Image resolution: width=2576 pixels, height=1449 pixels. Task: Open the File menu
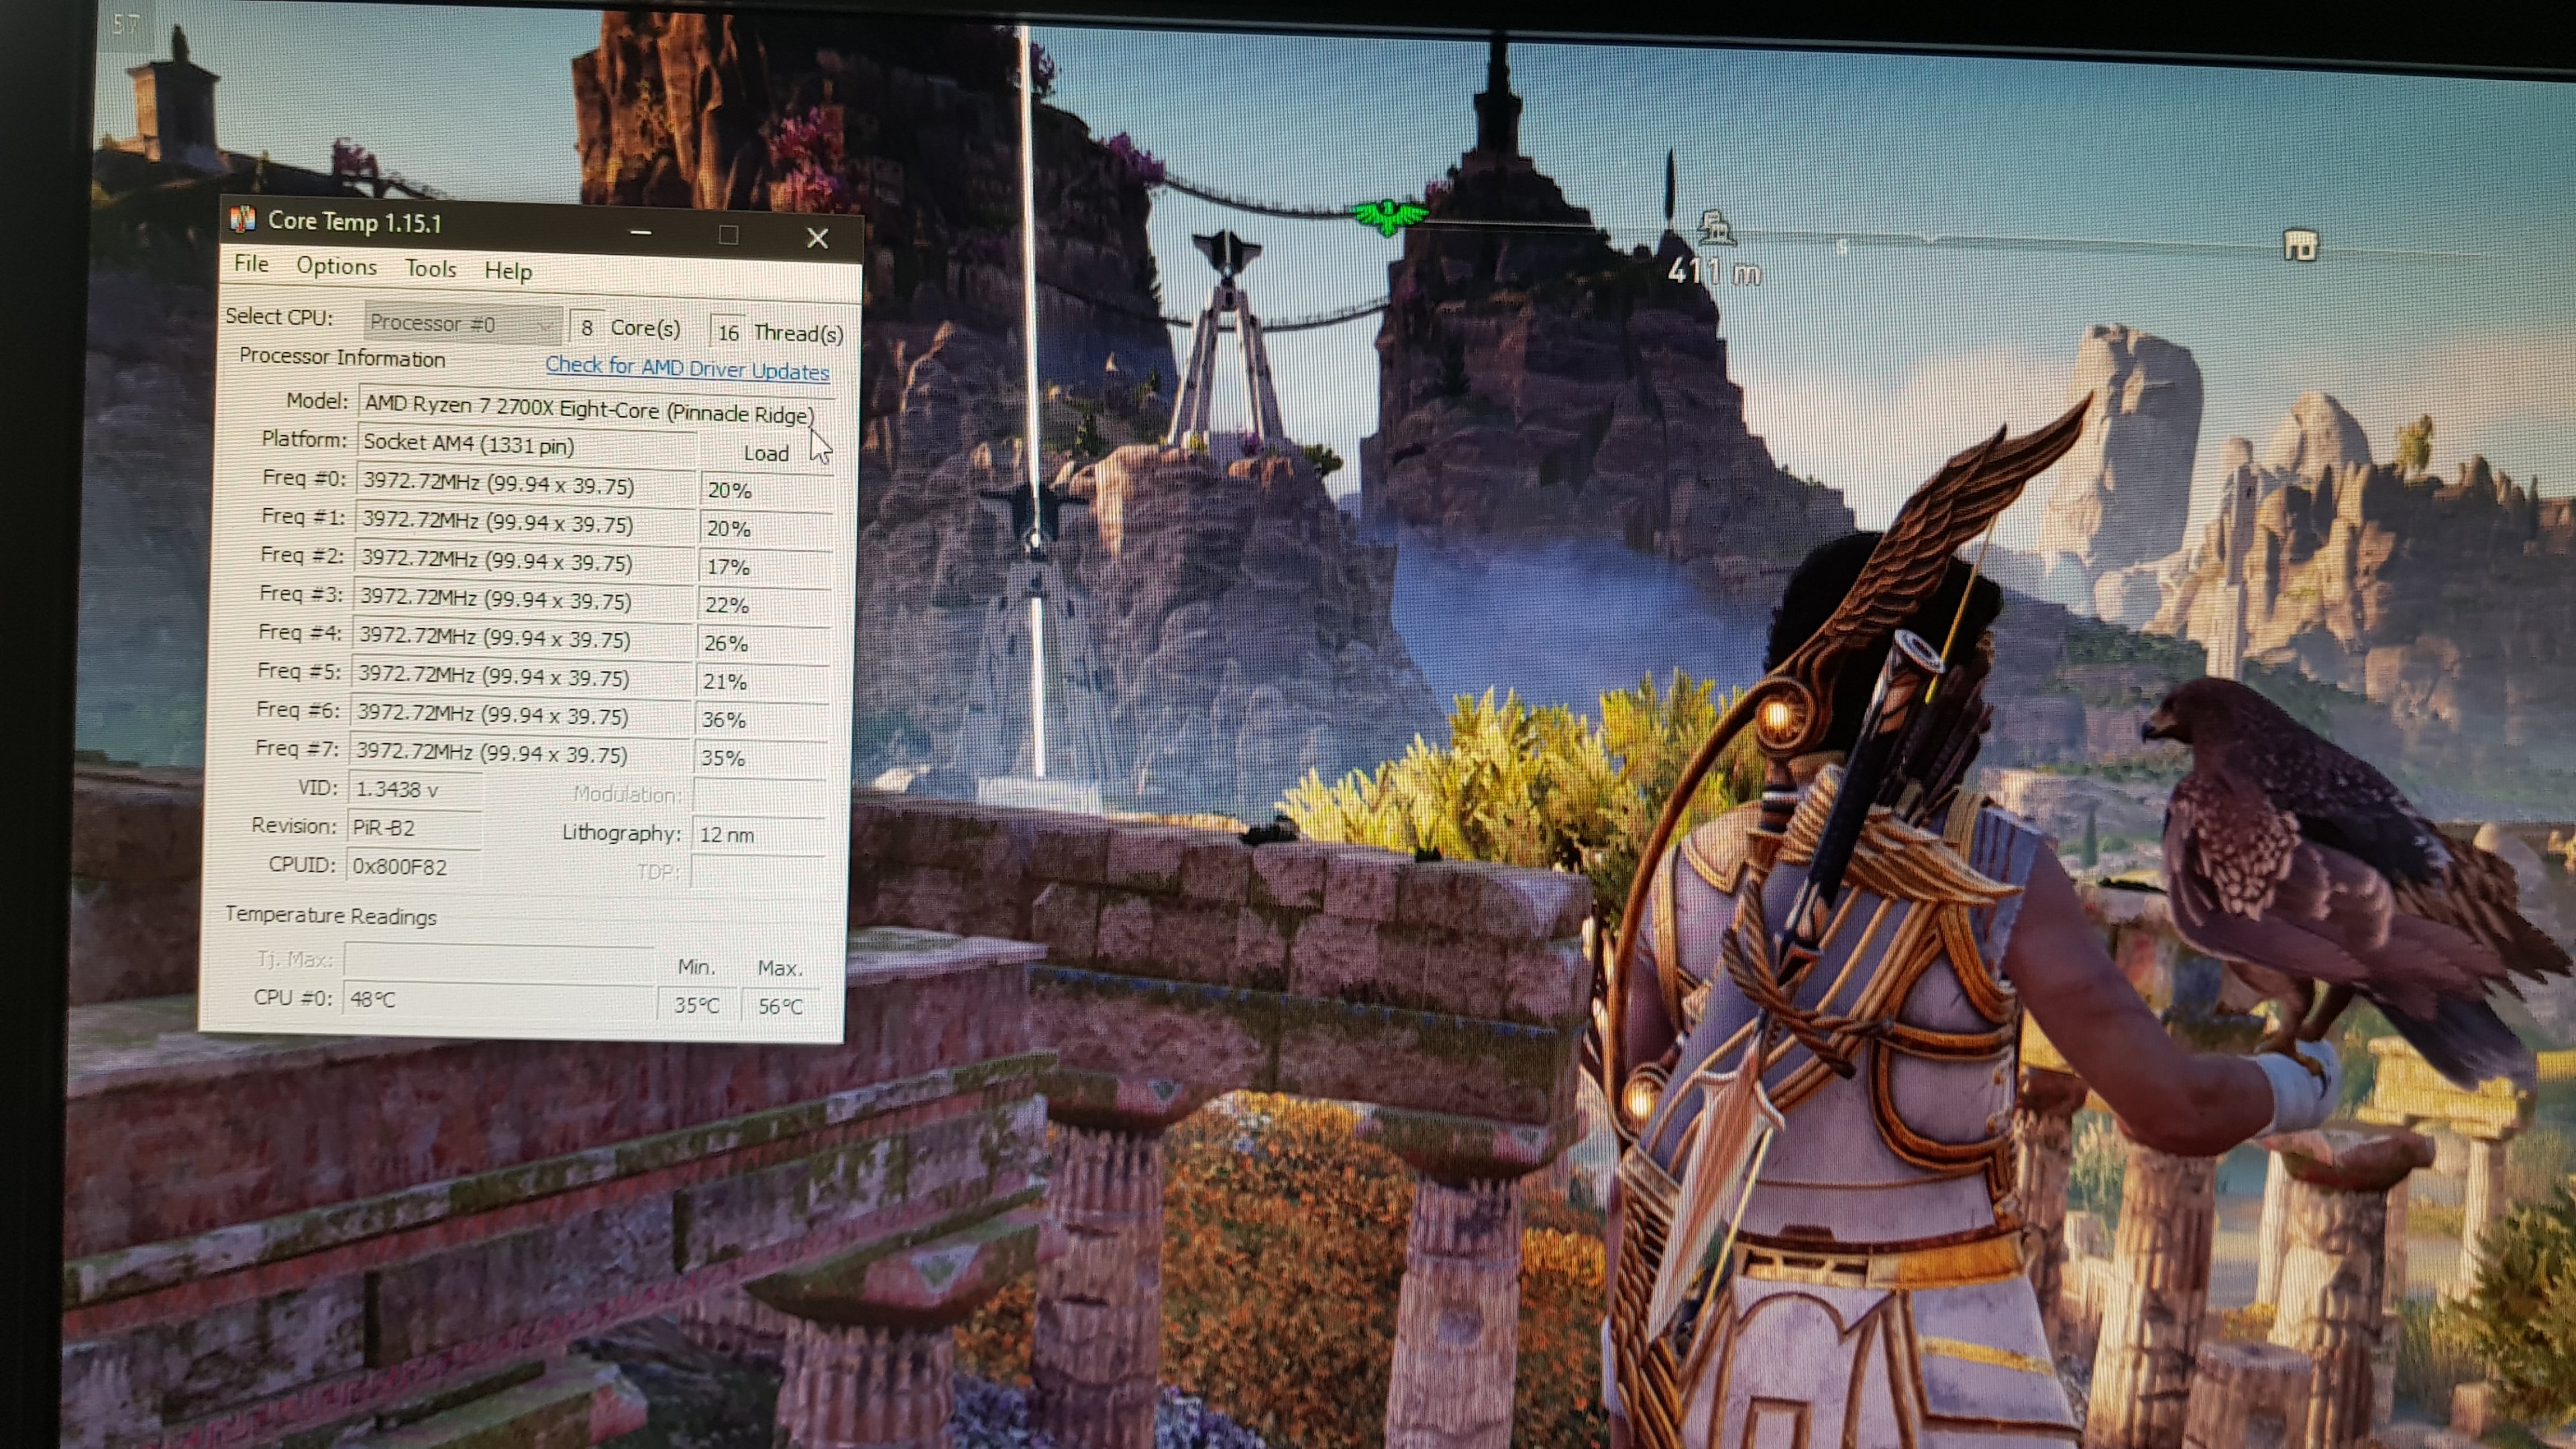tap(251, 263)
